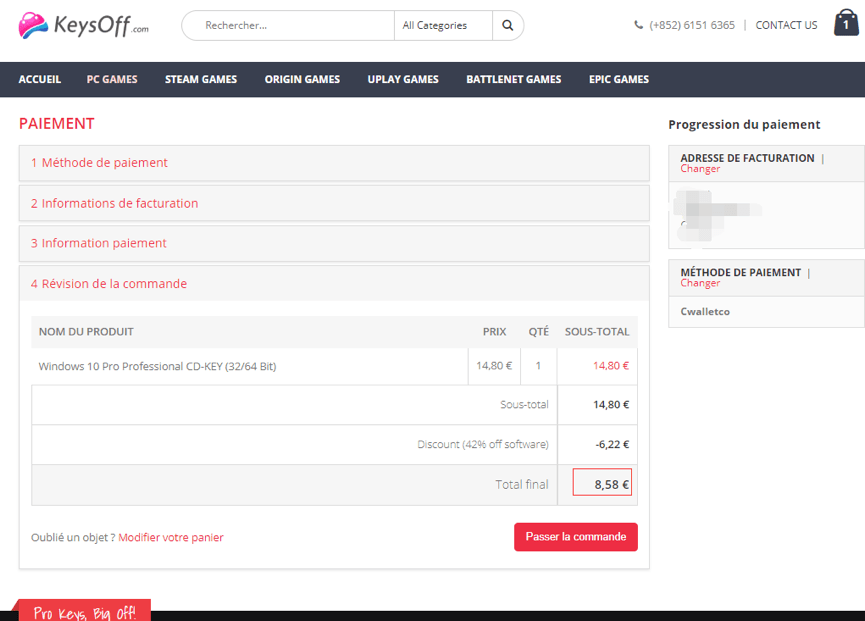865x621 pixels.
Task: Click the KeysOff logo
Action: 84,26
